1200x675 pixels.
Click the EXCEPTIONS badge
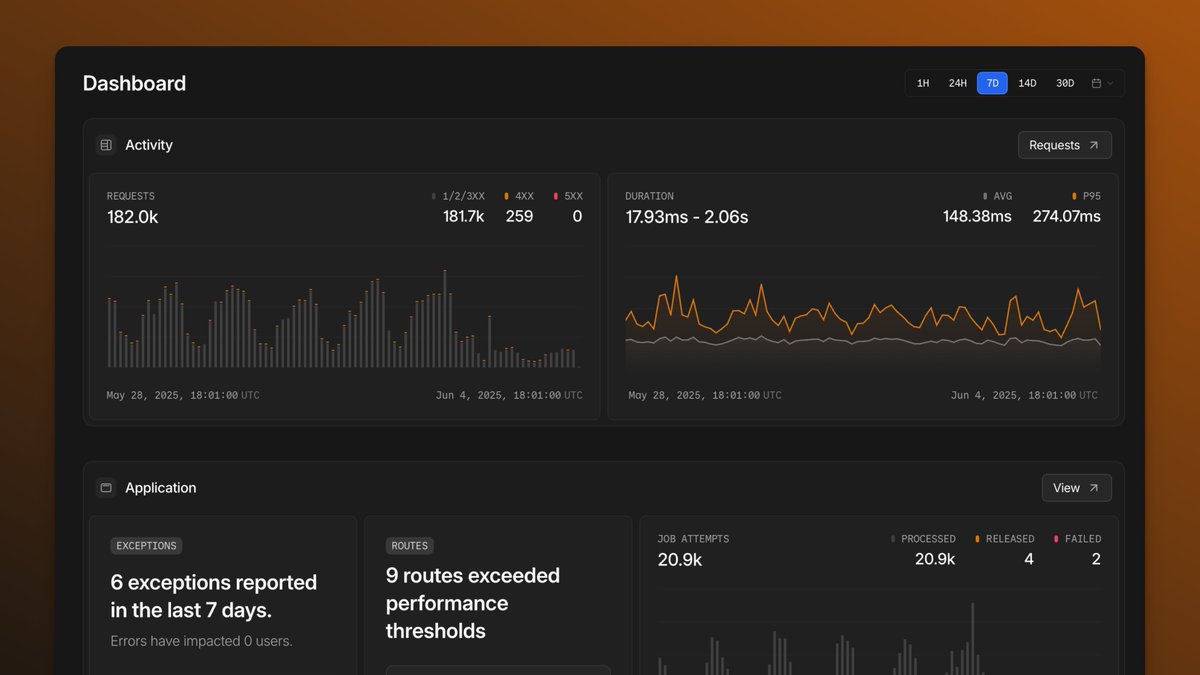(146, 546)
